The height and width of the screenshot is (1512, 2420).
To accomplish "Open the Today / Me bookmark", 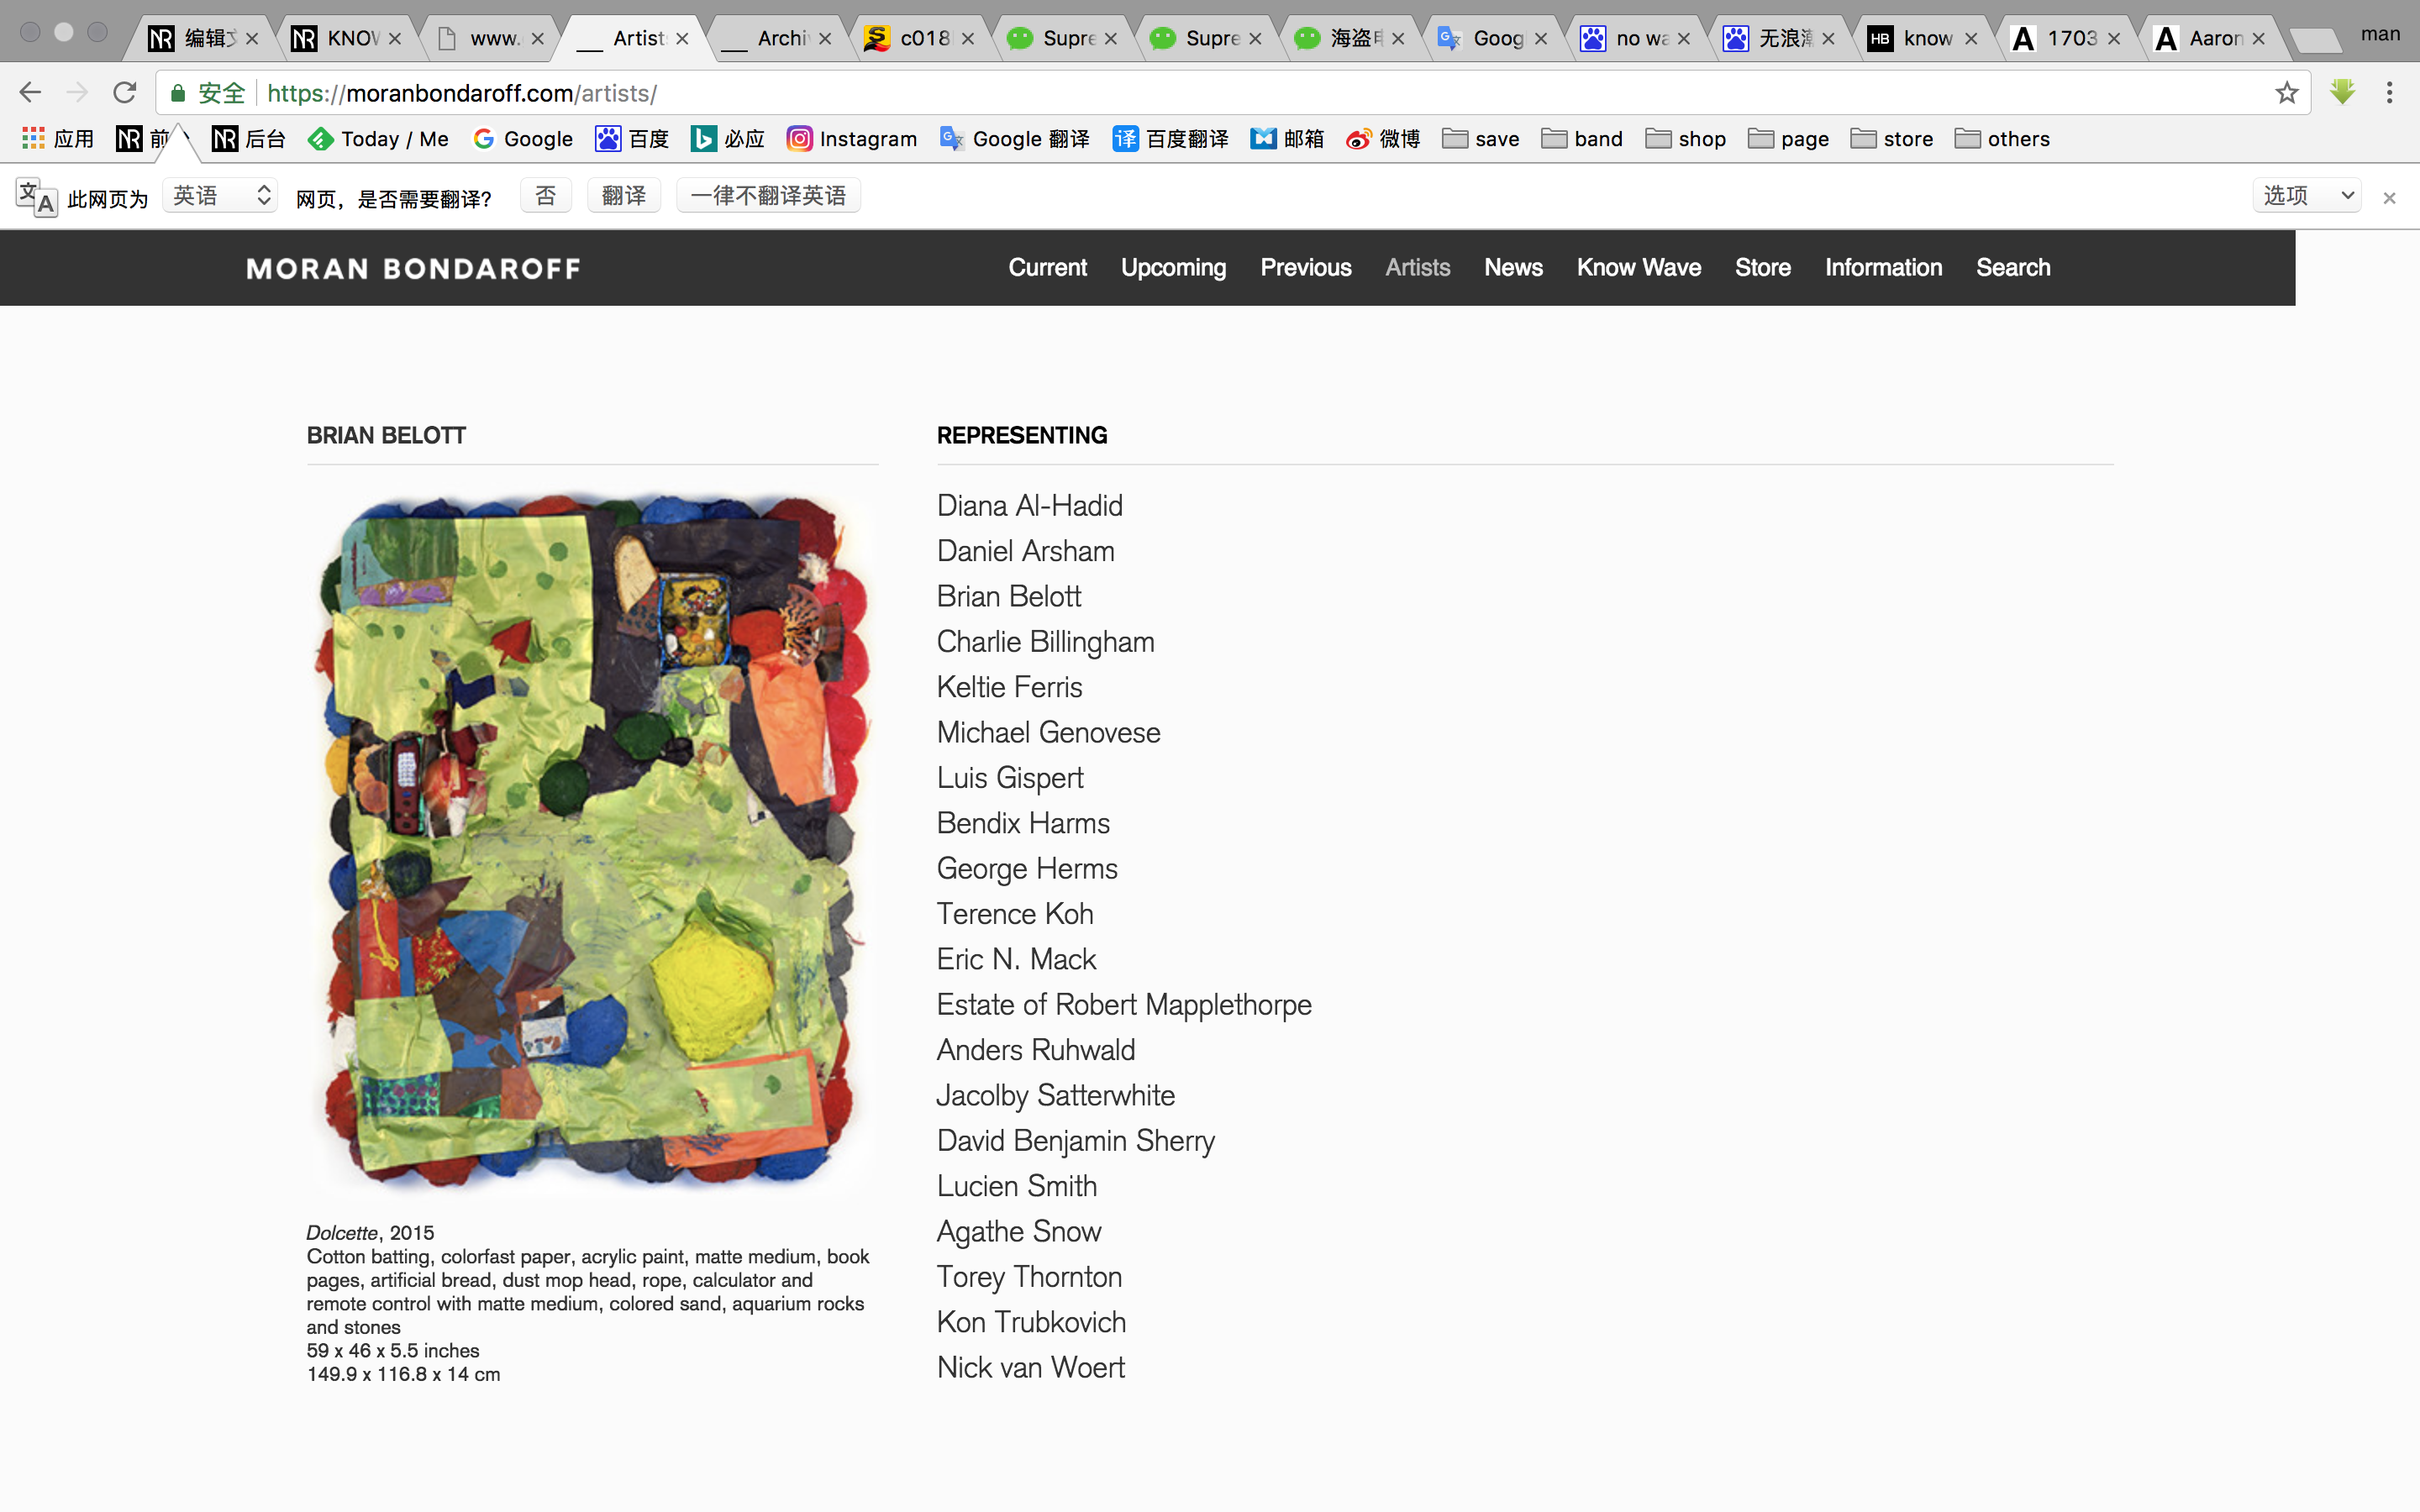I will click(x=378, y=139).
